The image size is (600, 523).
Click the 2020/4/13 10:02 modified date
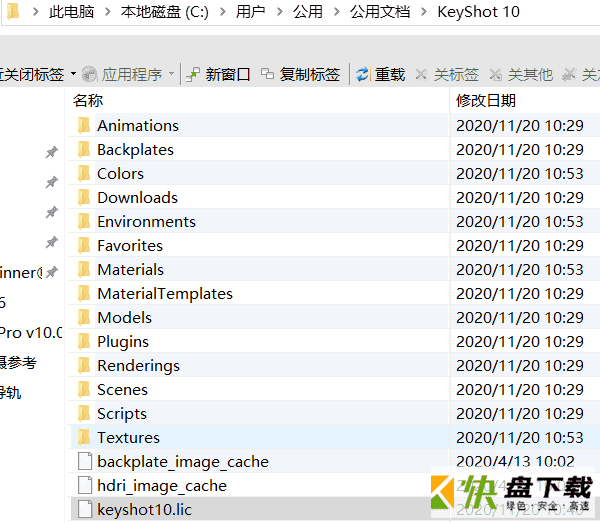(x=515, y=461)
